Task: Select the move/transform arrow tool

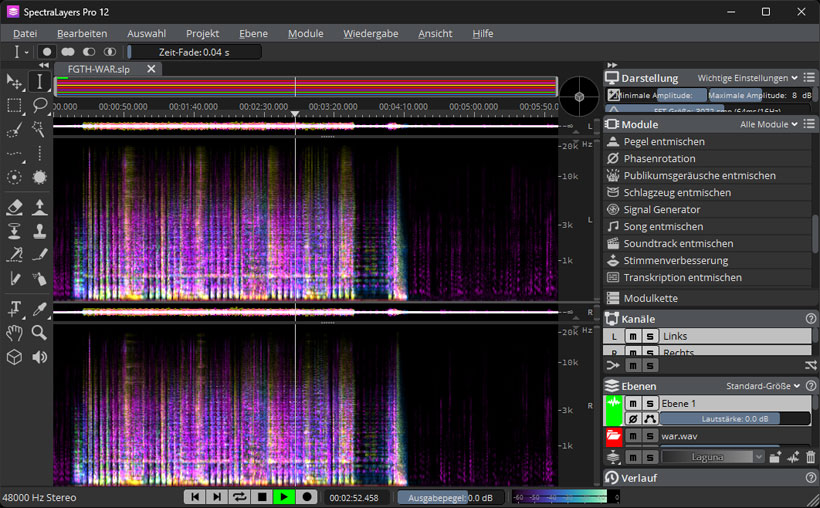Action: (14, 82)
